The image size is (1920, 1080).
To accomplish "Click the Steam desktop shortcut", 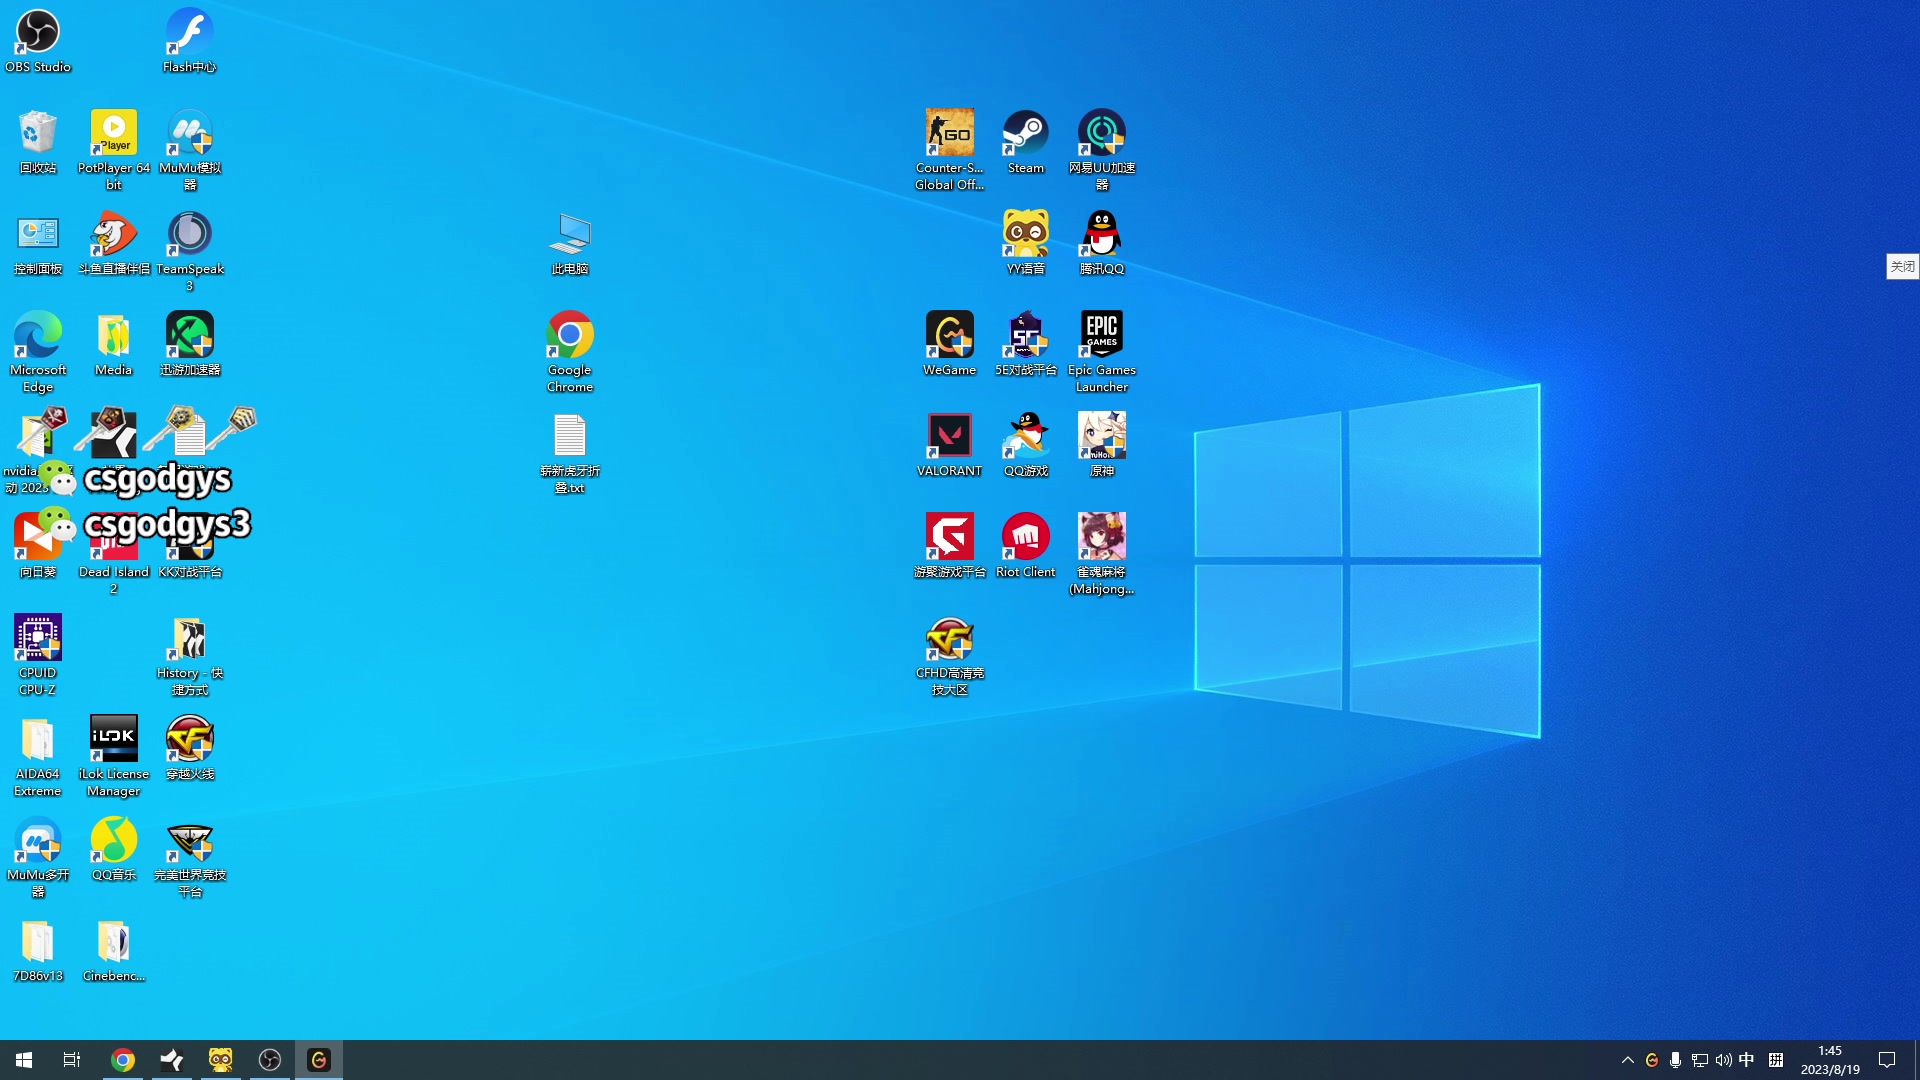I will [x=1026, y=142].
